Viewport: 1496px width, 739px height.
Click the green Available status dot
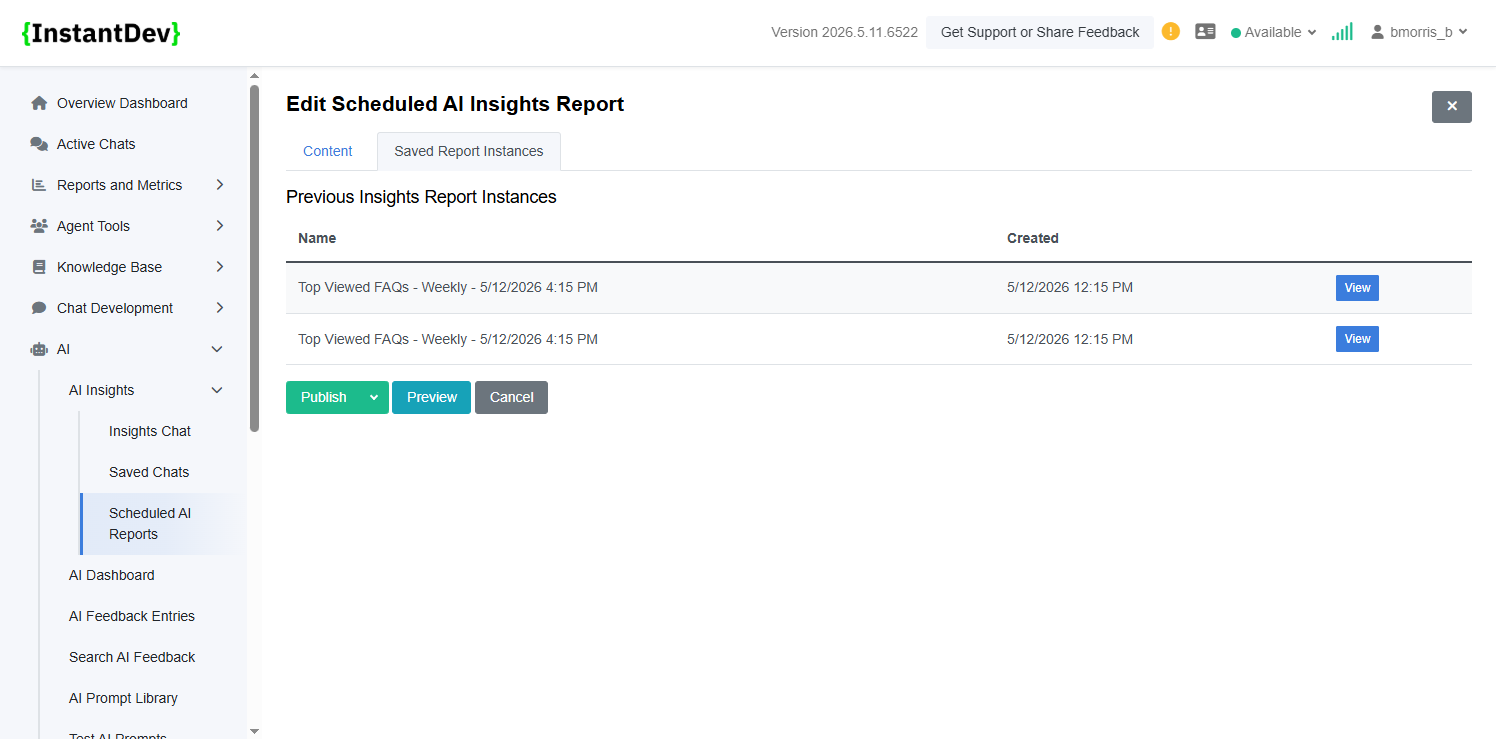1236,33
